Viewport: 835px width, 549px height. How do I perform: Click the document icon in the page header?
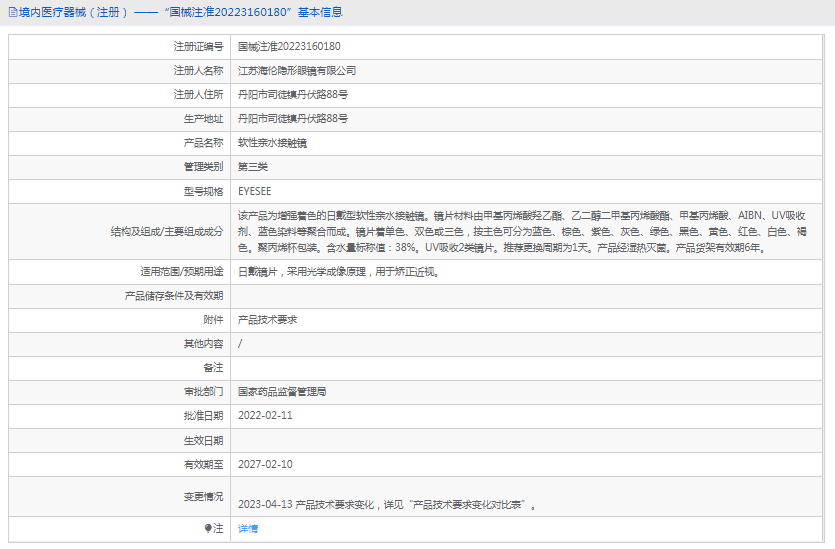[x=12, y=13]
